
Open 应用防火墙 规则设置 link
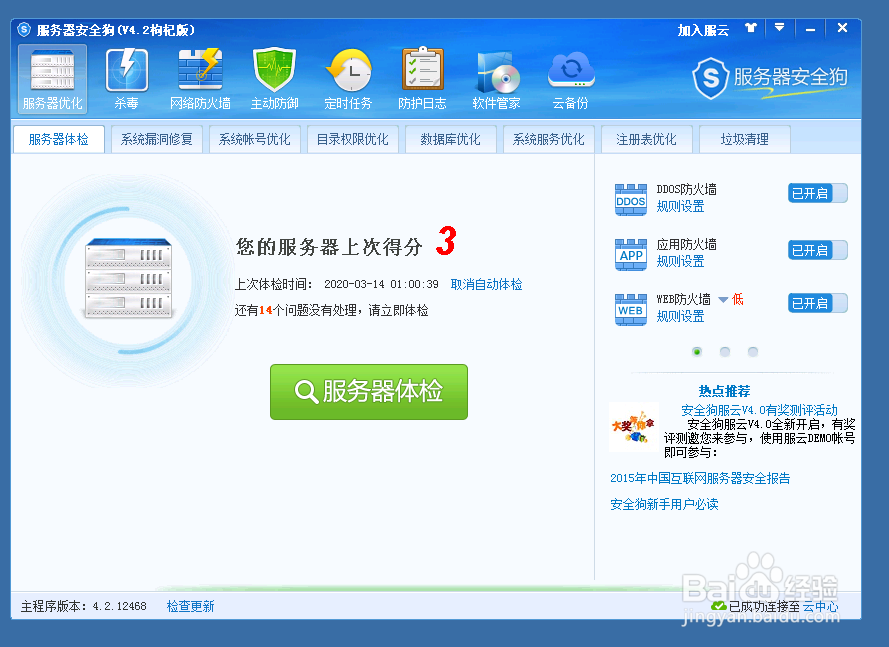(680, 261)
